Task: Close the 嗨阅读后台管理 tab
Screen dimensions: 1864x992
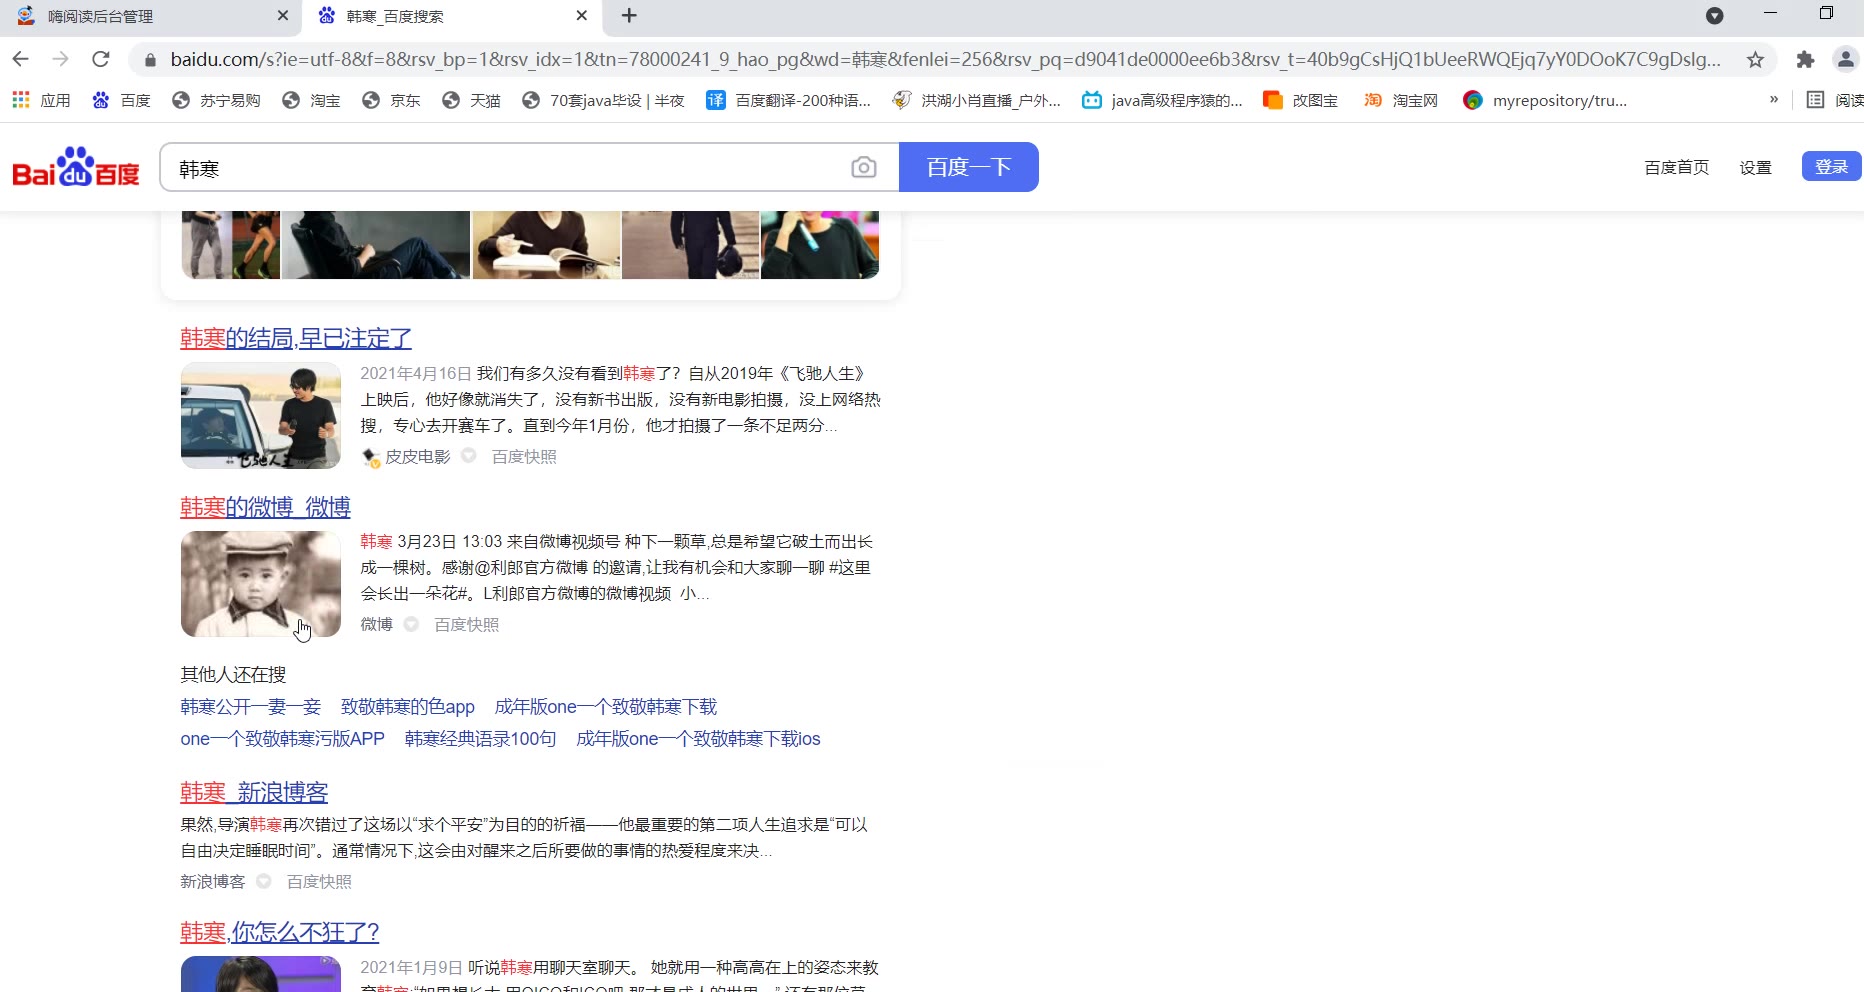Action: pos(283,16)
